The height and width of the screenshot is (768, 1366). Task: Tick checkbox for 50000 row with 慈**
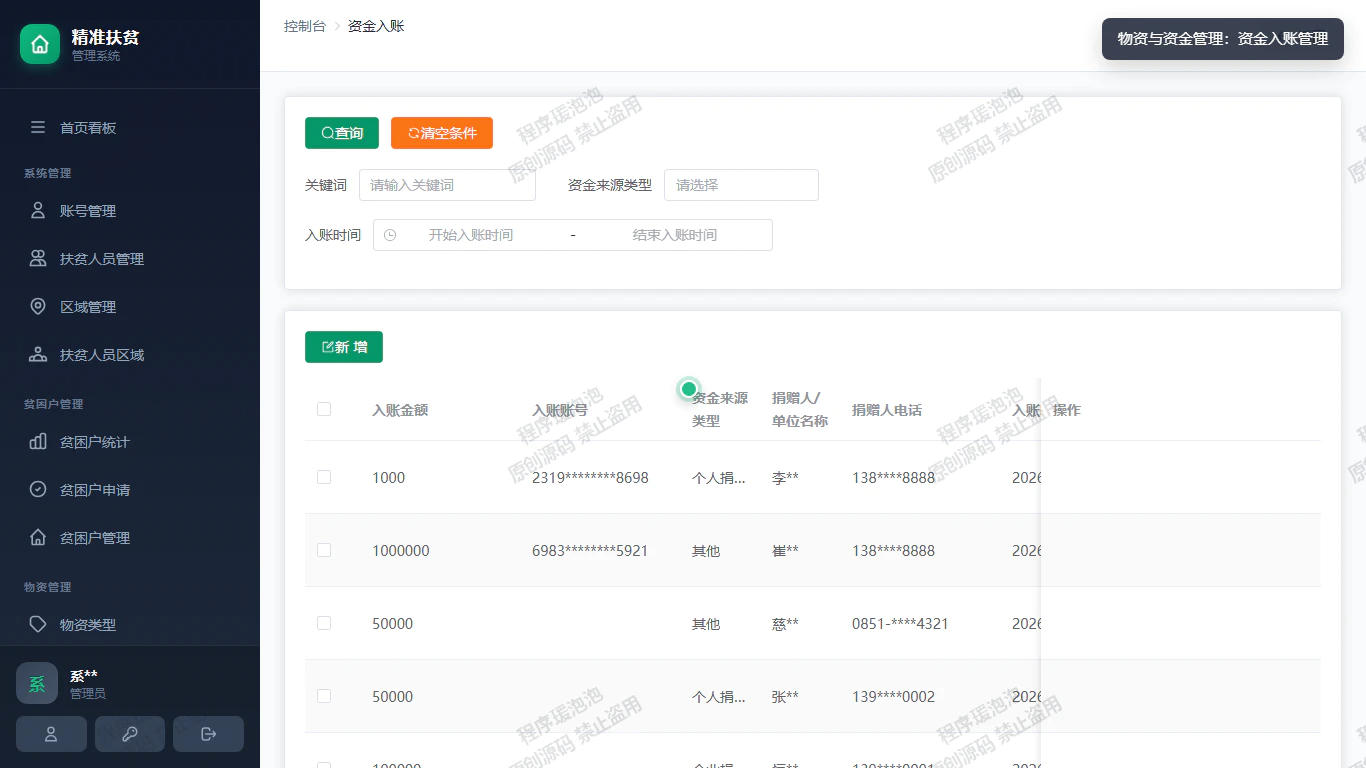324,623
